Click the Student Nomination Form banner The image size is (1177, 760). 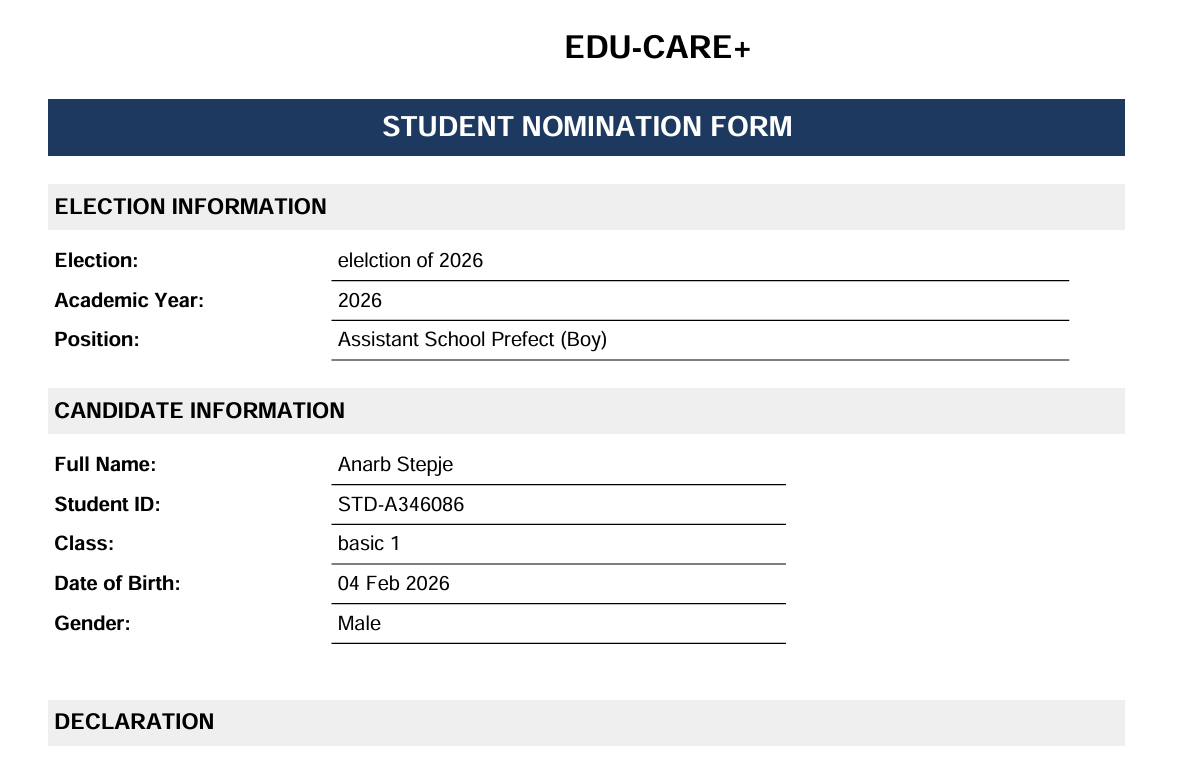pos(586,127)
